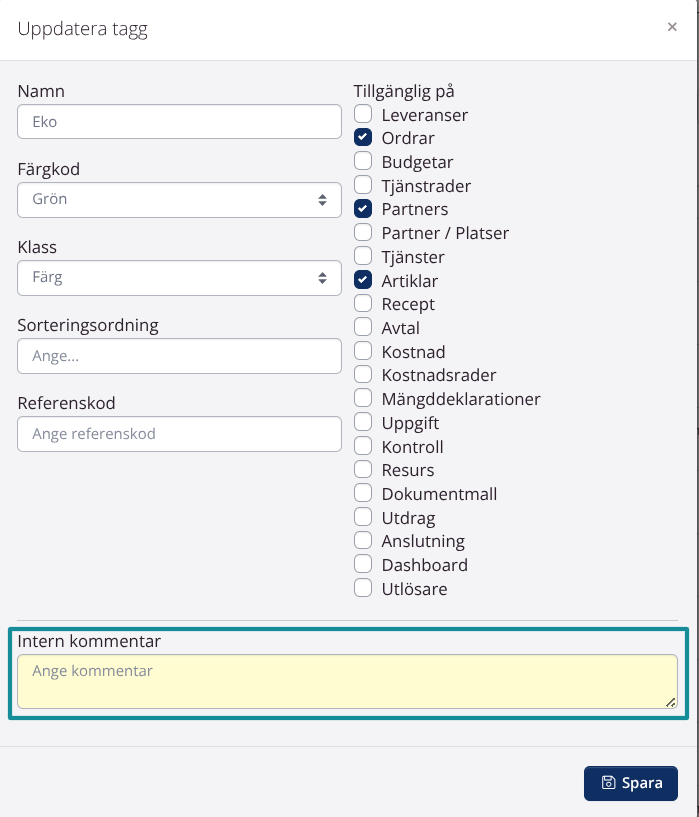Enable the Utlösare checkbox
The image size is (699, 817).
[363, 588]
